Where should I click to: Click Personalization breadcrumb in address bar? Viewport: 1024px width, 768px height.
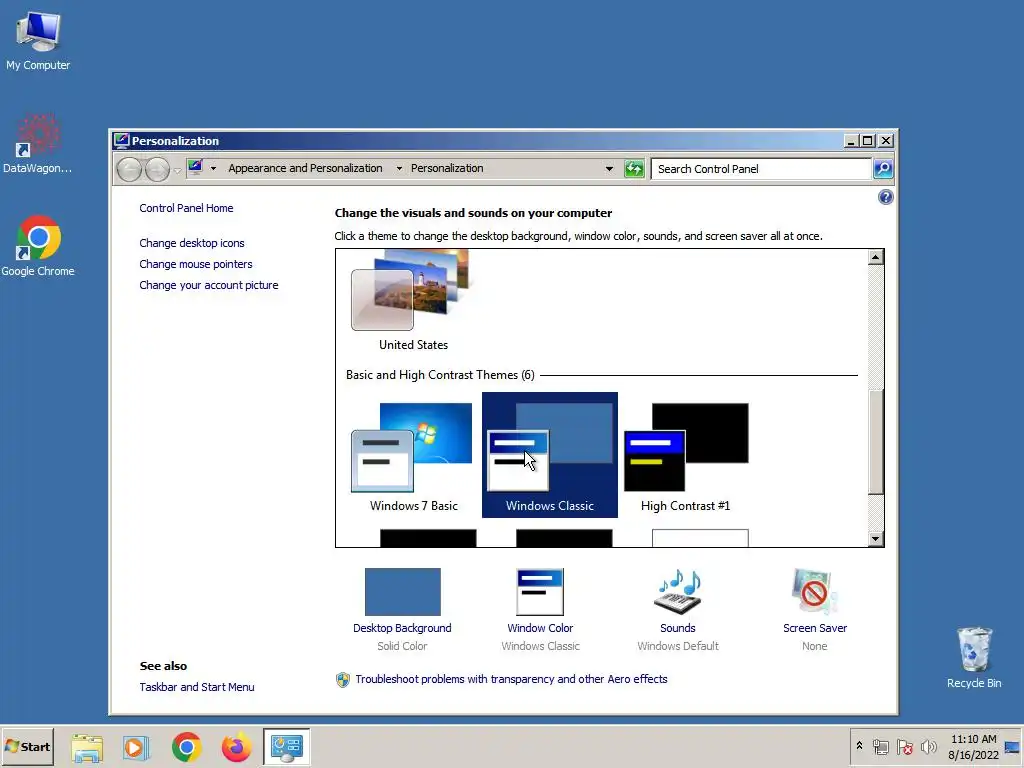pyautogui.click(x=447, y=168)
